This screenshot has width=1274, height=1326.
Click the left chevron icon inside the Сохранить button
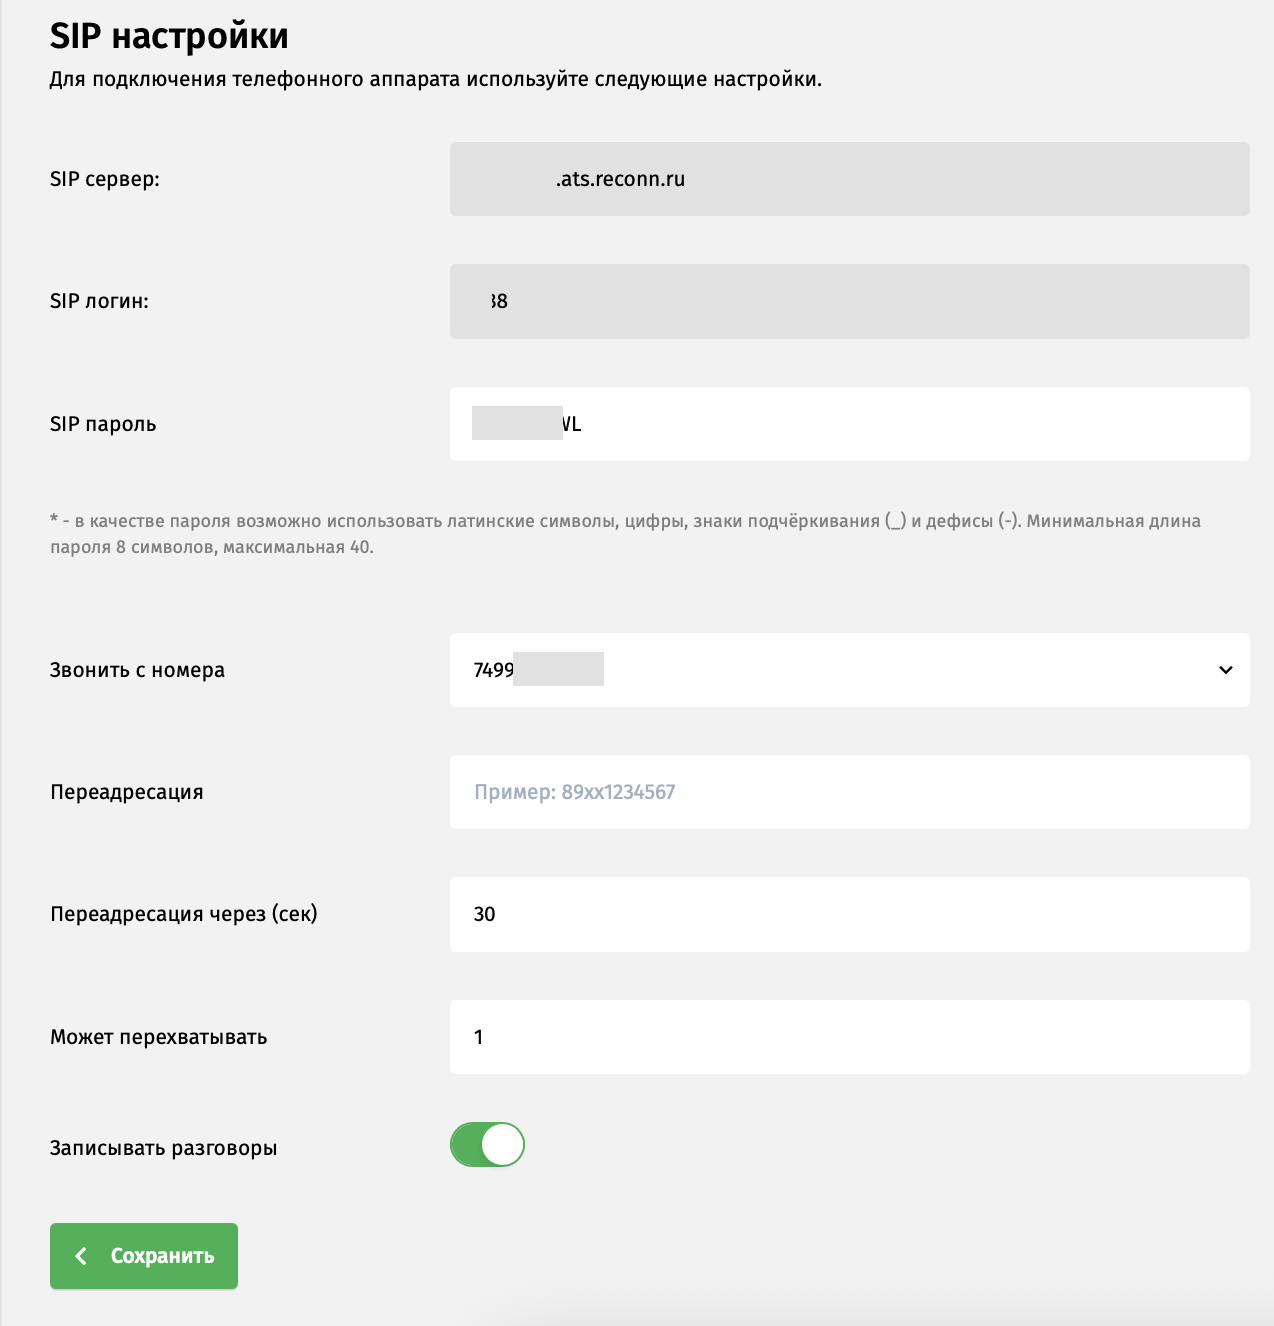(81, 1256)
